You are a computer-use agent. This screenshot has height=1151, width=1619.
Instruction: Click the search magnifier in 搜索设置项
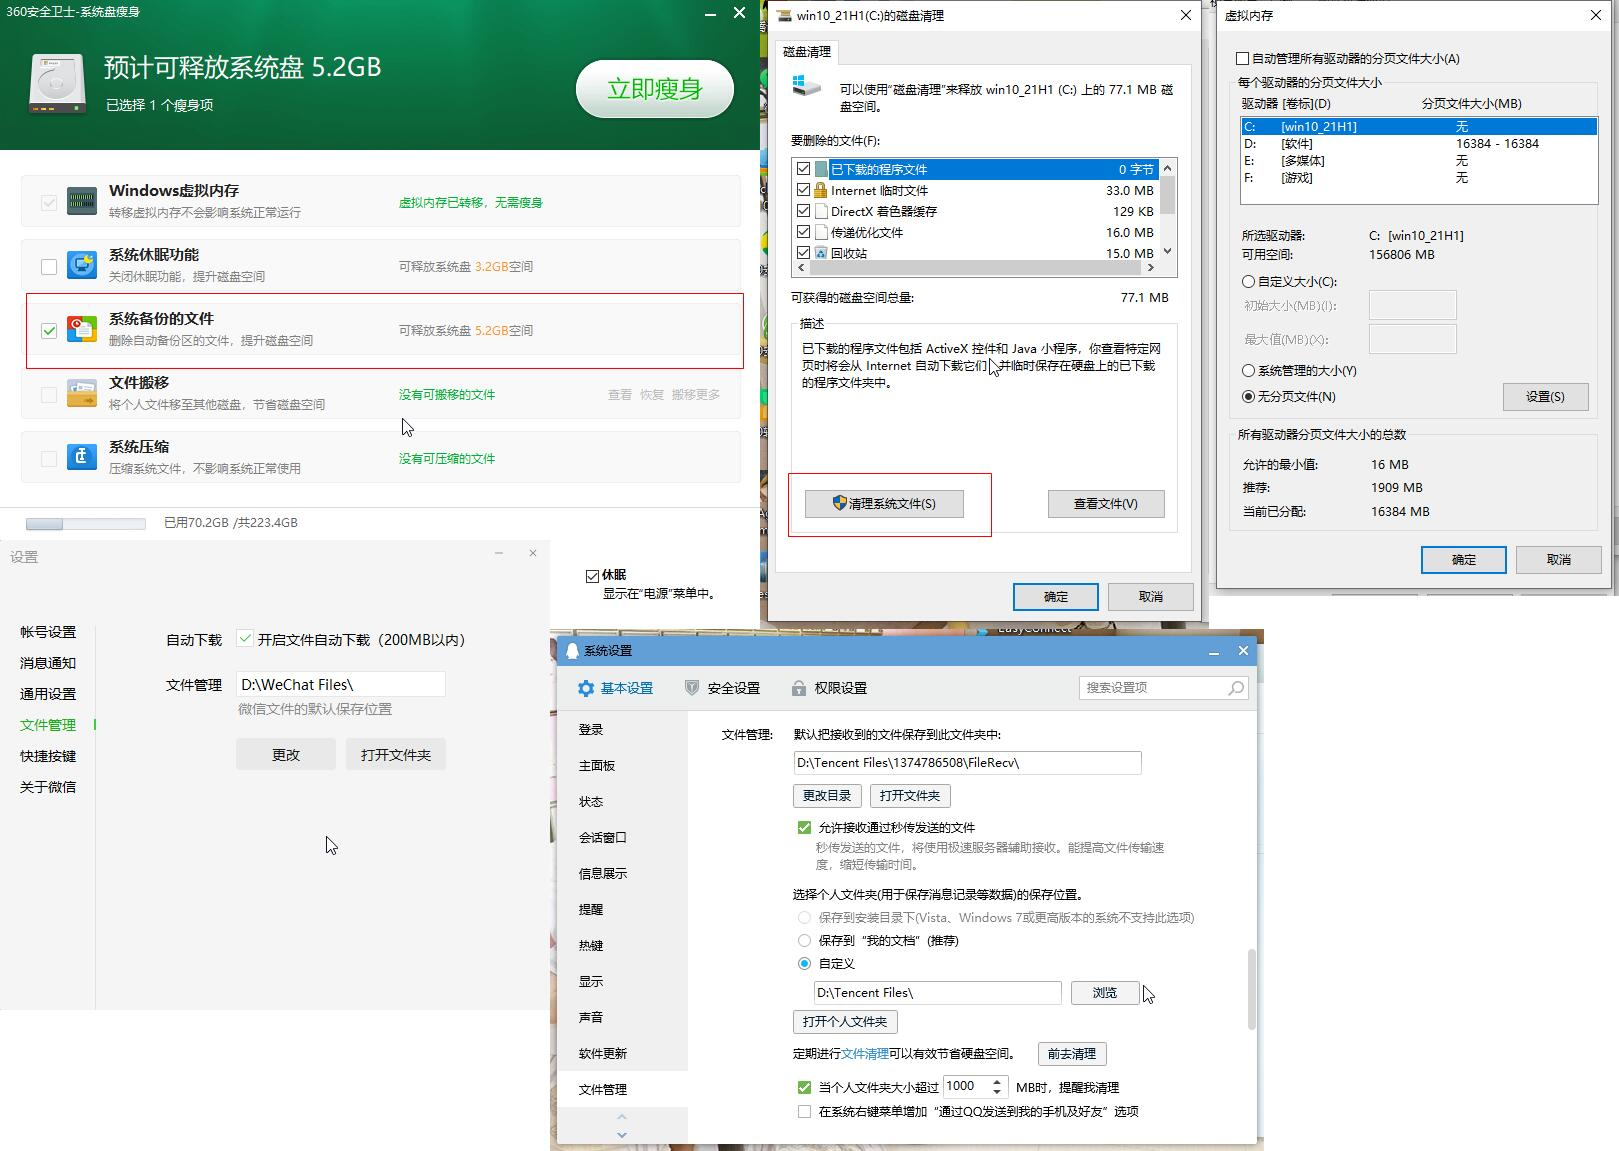coord(1236,688)
